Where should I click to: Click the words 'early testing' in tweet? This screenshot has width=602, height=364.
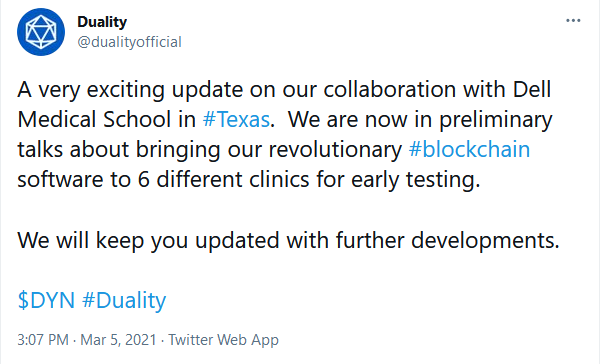(x=415, y=180)
